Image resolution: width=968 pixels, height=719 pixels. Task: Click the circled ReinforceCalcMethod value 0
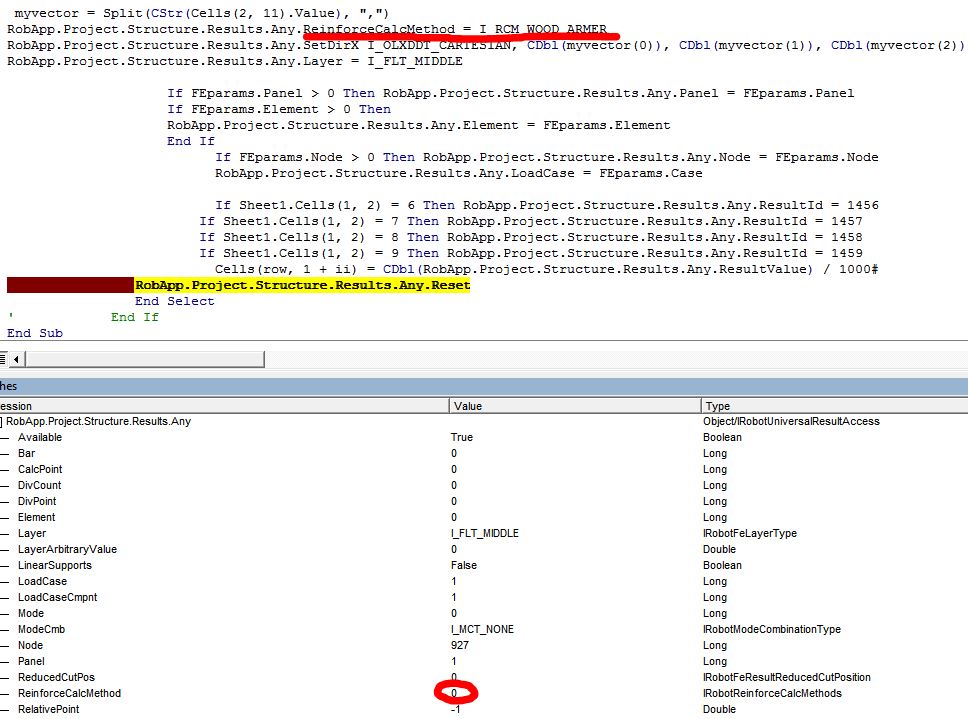click(454, 693)
